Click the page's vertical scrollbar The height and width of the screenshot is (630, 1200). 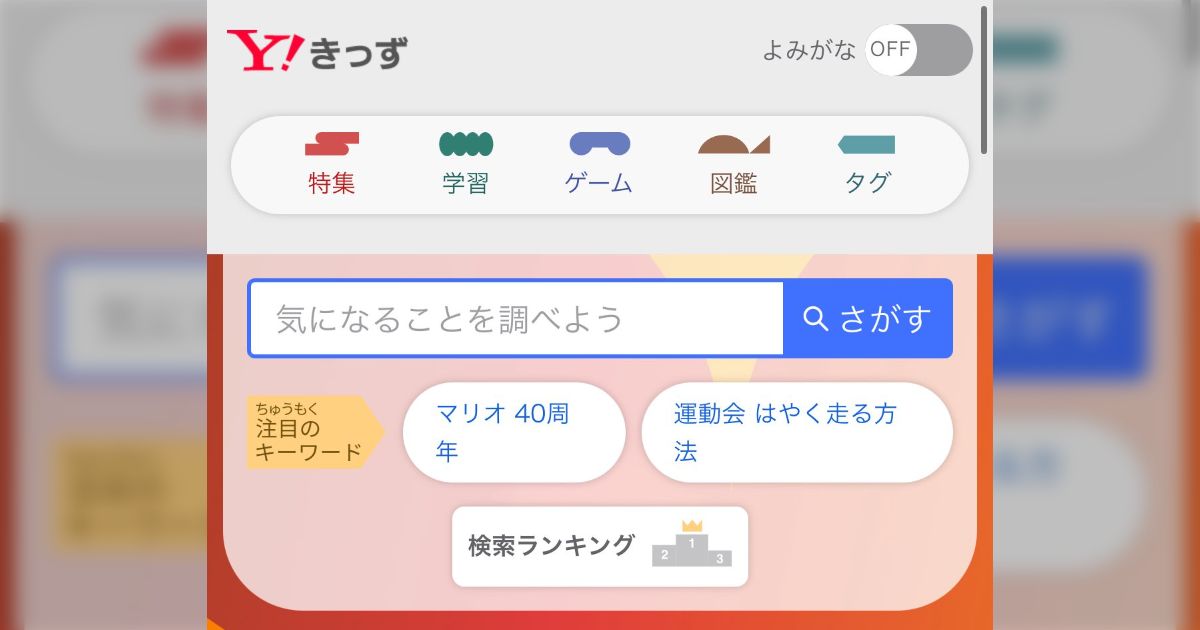point(984,80)
